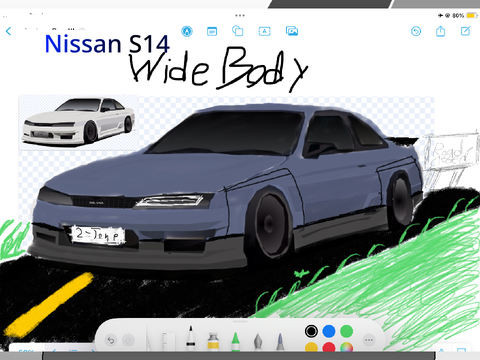The image size is (480, 360).
Task: Tap the "2-Temp" license plate
Action: [98, 234]
